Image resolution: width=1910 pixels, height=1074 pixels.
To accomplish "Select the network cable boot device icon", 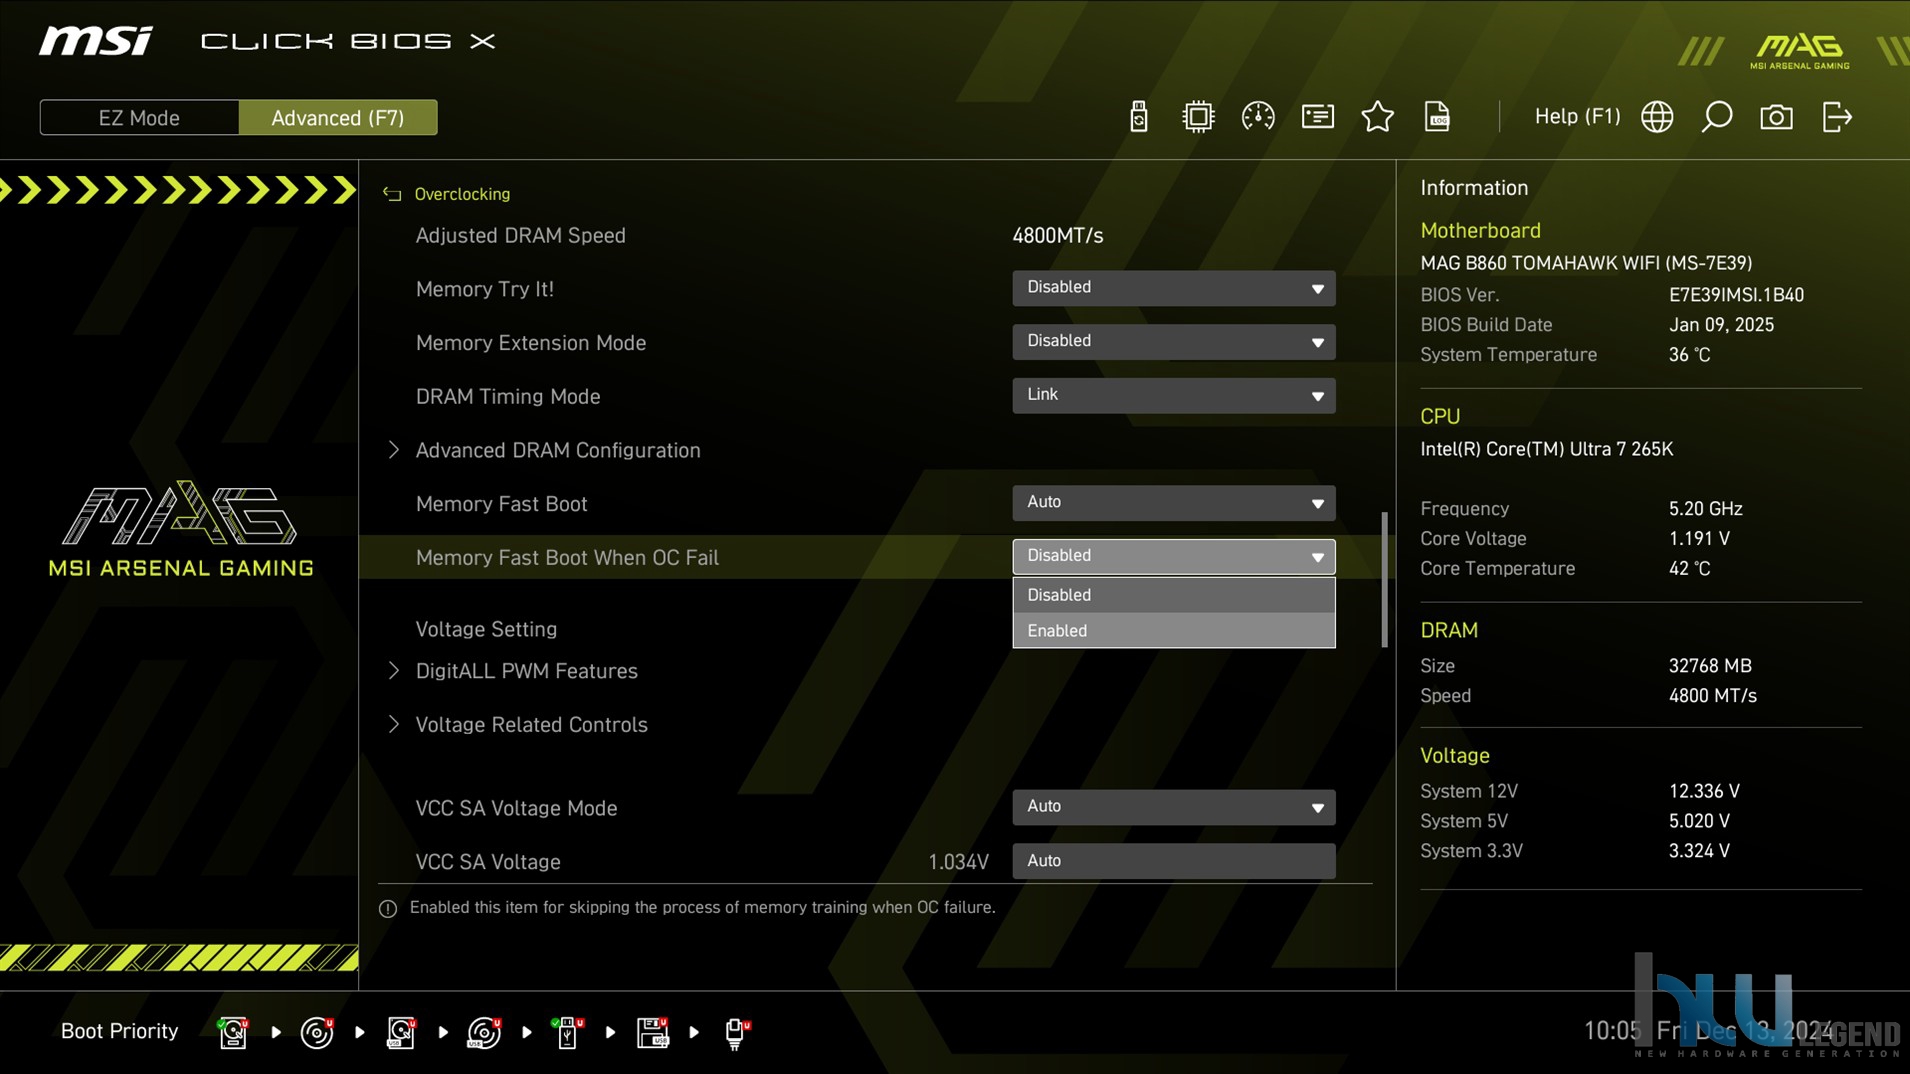I will (736, 1032).
